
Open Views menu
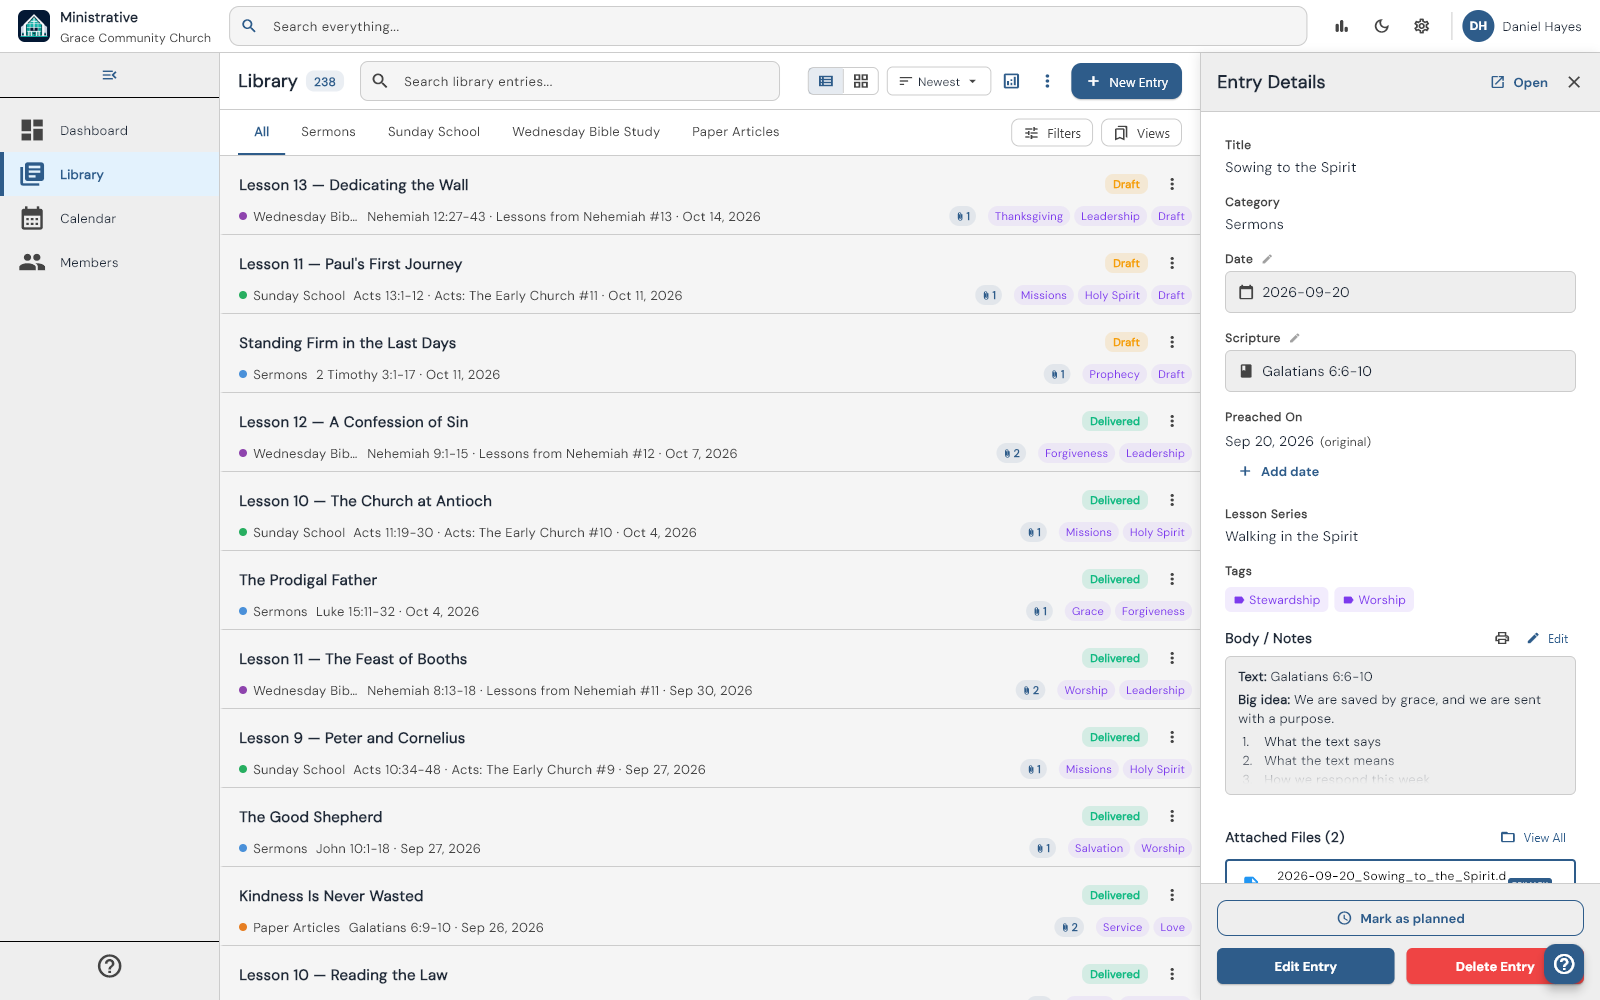click(x=1141, y=133)
